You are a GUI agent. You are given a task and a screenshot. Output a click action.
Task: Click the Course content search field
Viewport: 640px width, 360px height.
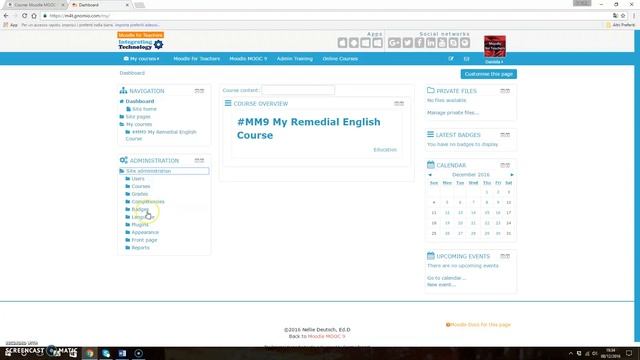[x=298, y=90]
